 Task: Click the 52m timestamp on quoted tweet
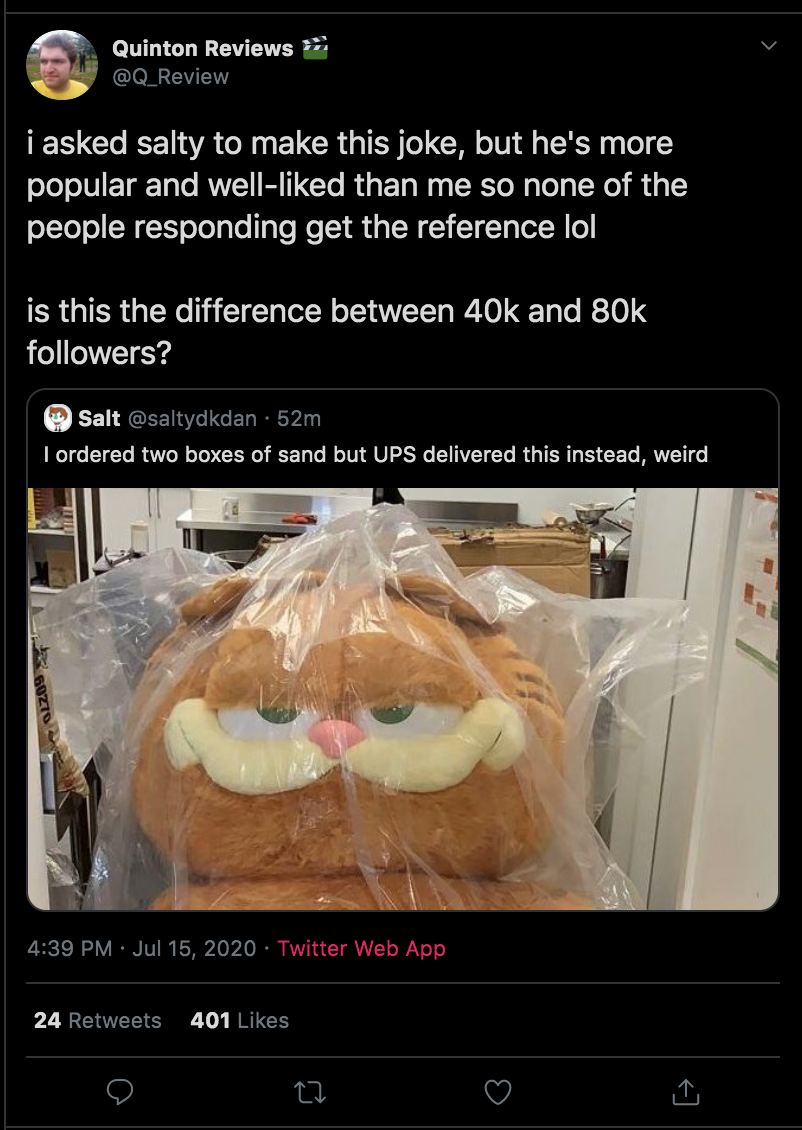298,419
